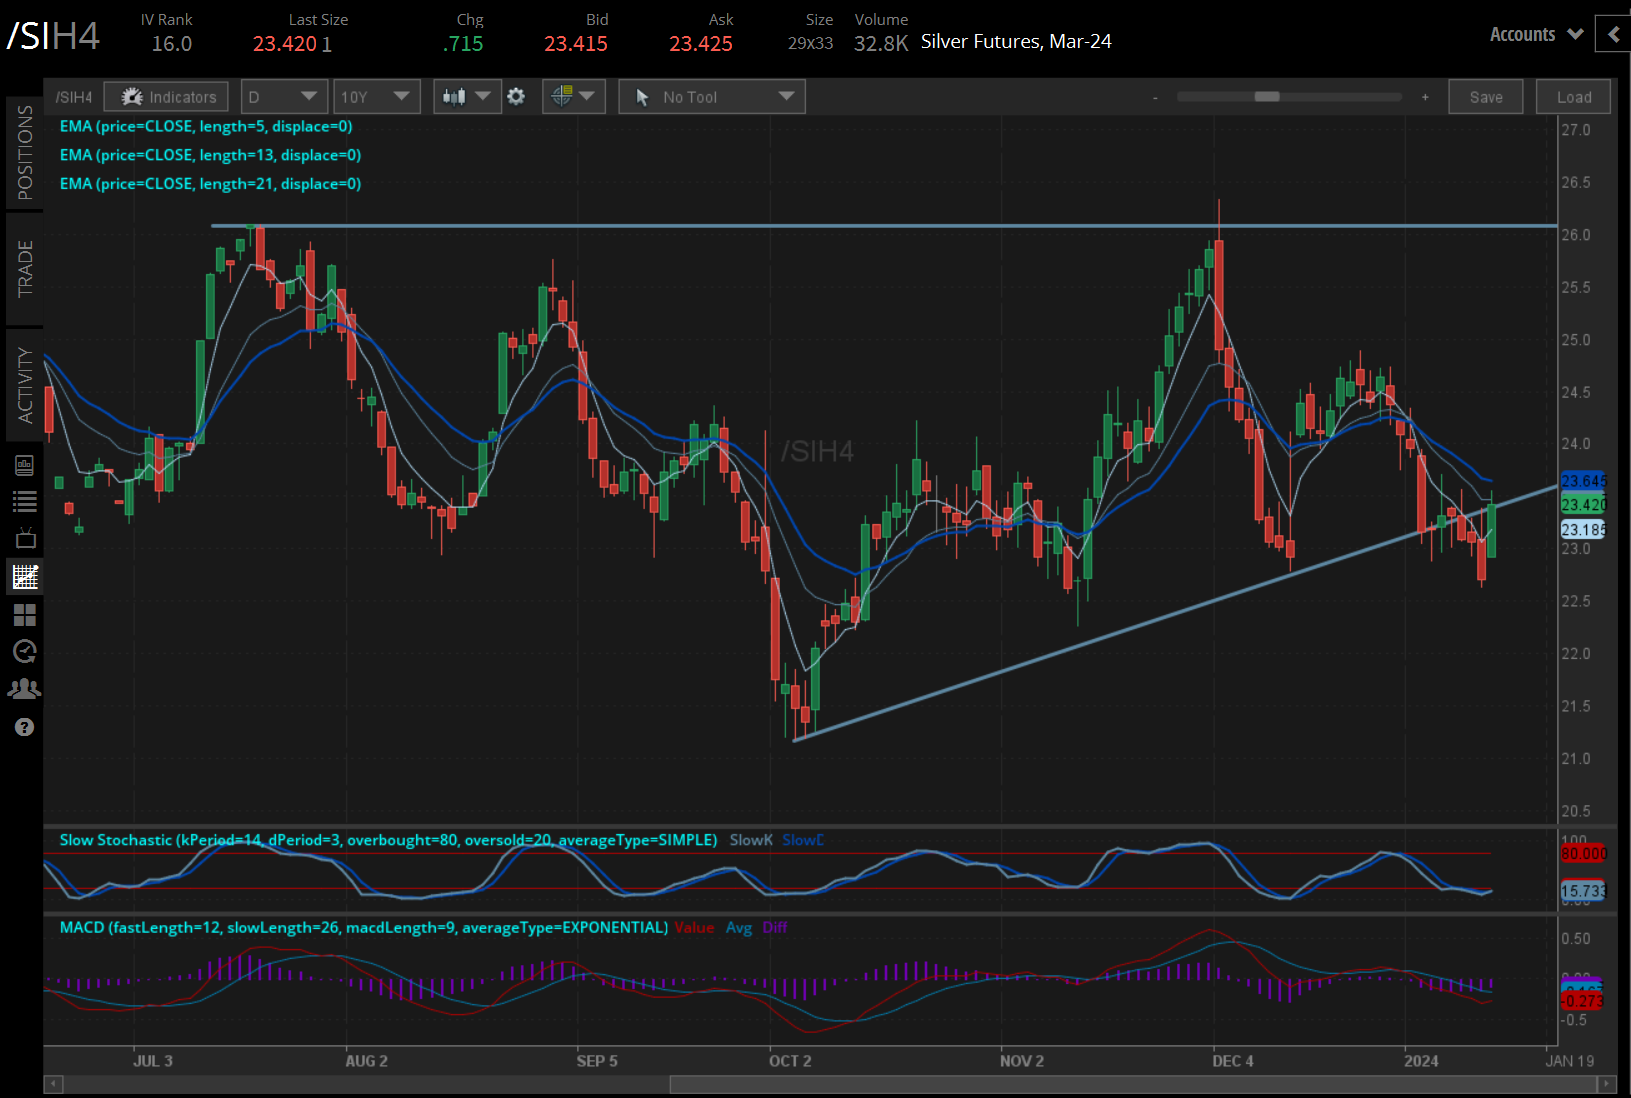1631x1098 pixels.
Task: Open chart settings gear icon
Action: [516, 97]
